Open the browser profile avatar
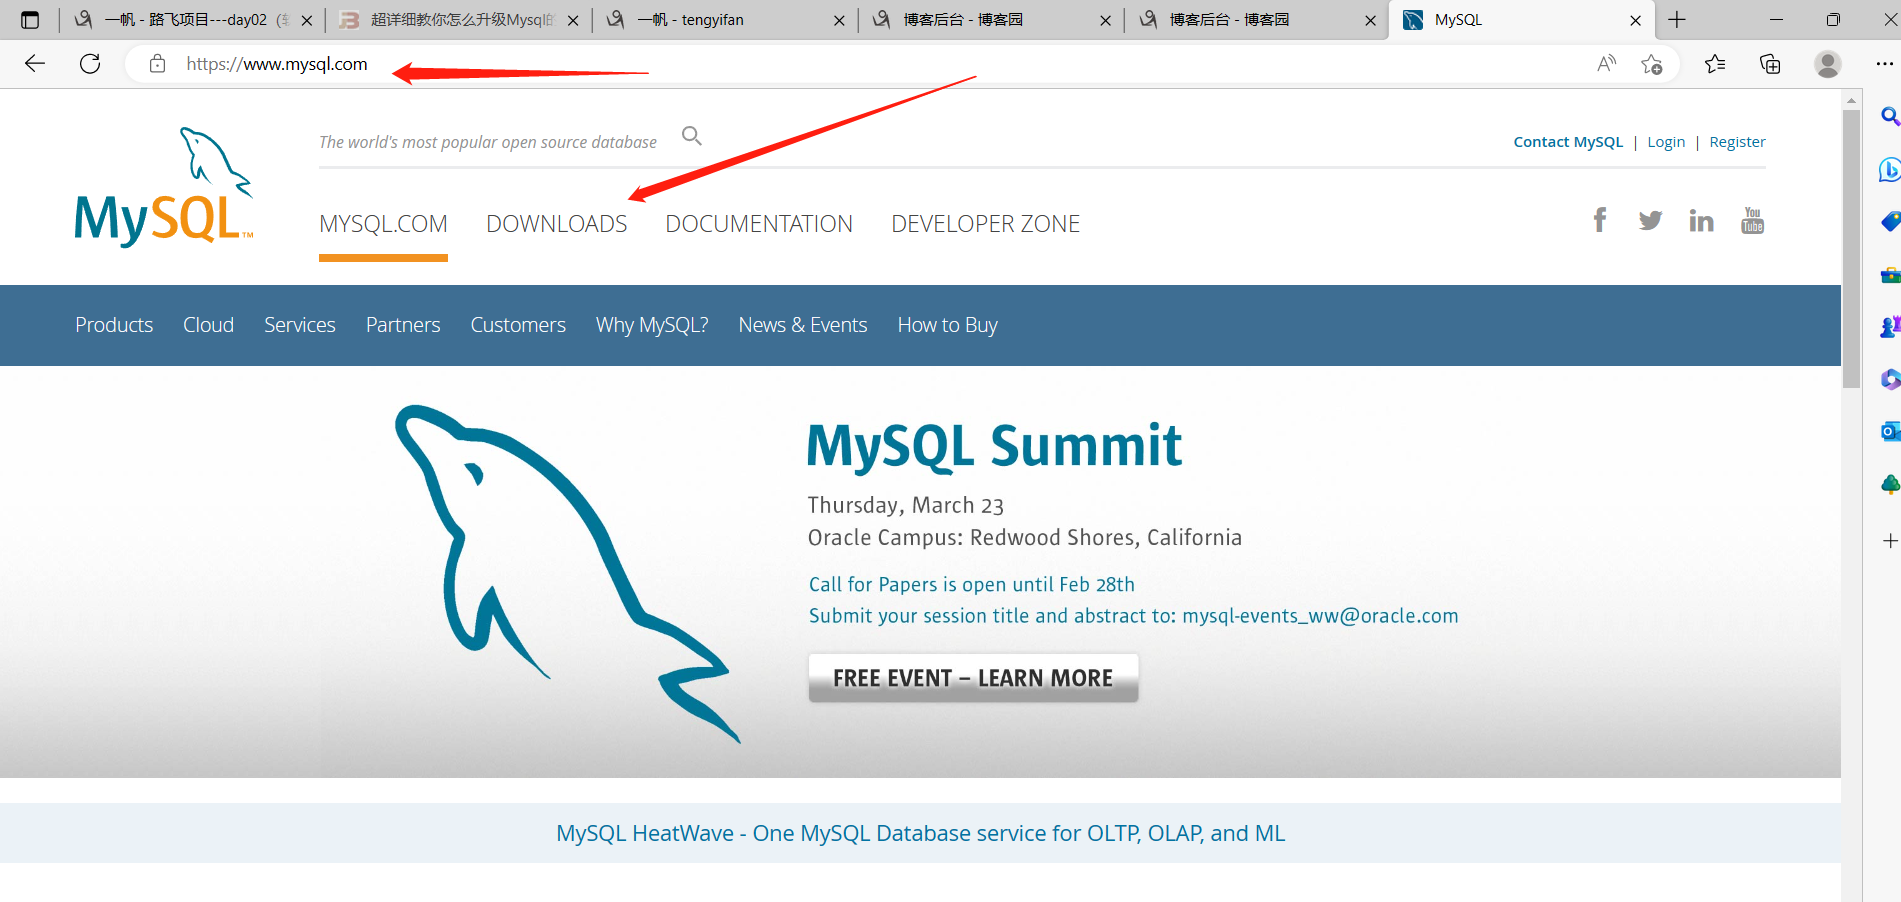This screenshot has width=1901, height=902. [1828, 64]
